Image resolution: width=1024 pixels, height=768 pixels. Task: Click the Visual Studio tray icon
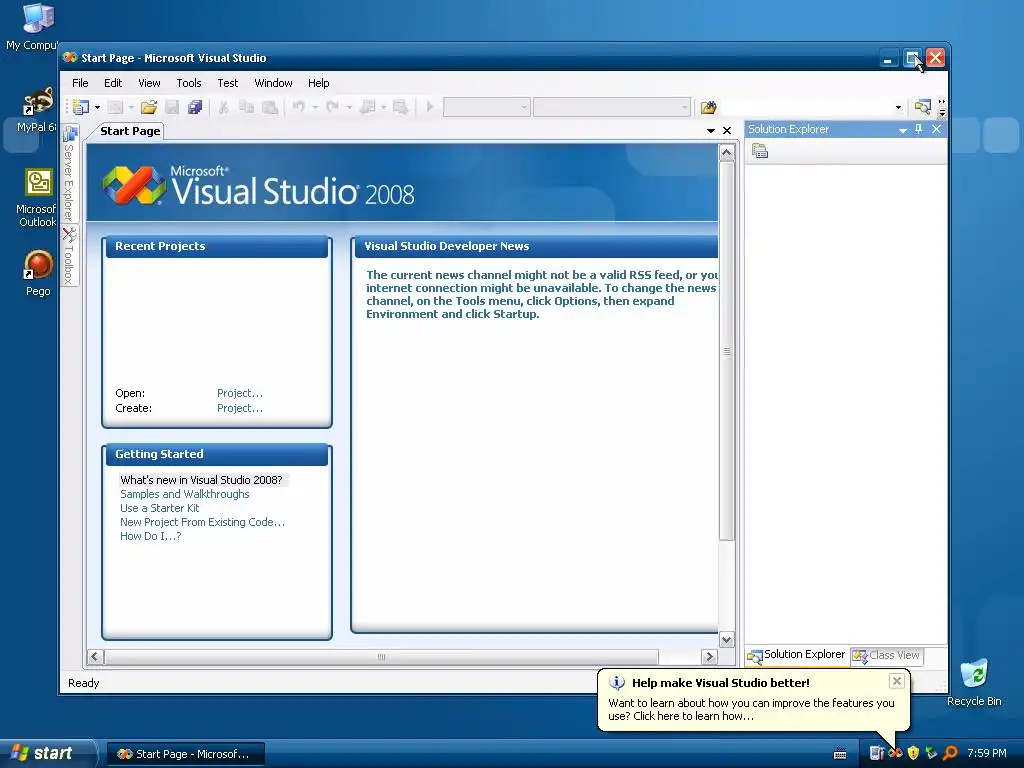coord(895,753)
